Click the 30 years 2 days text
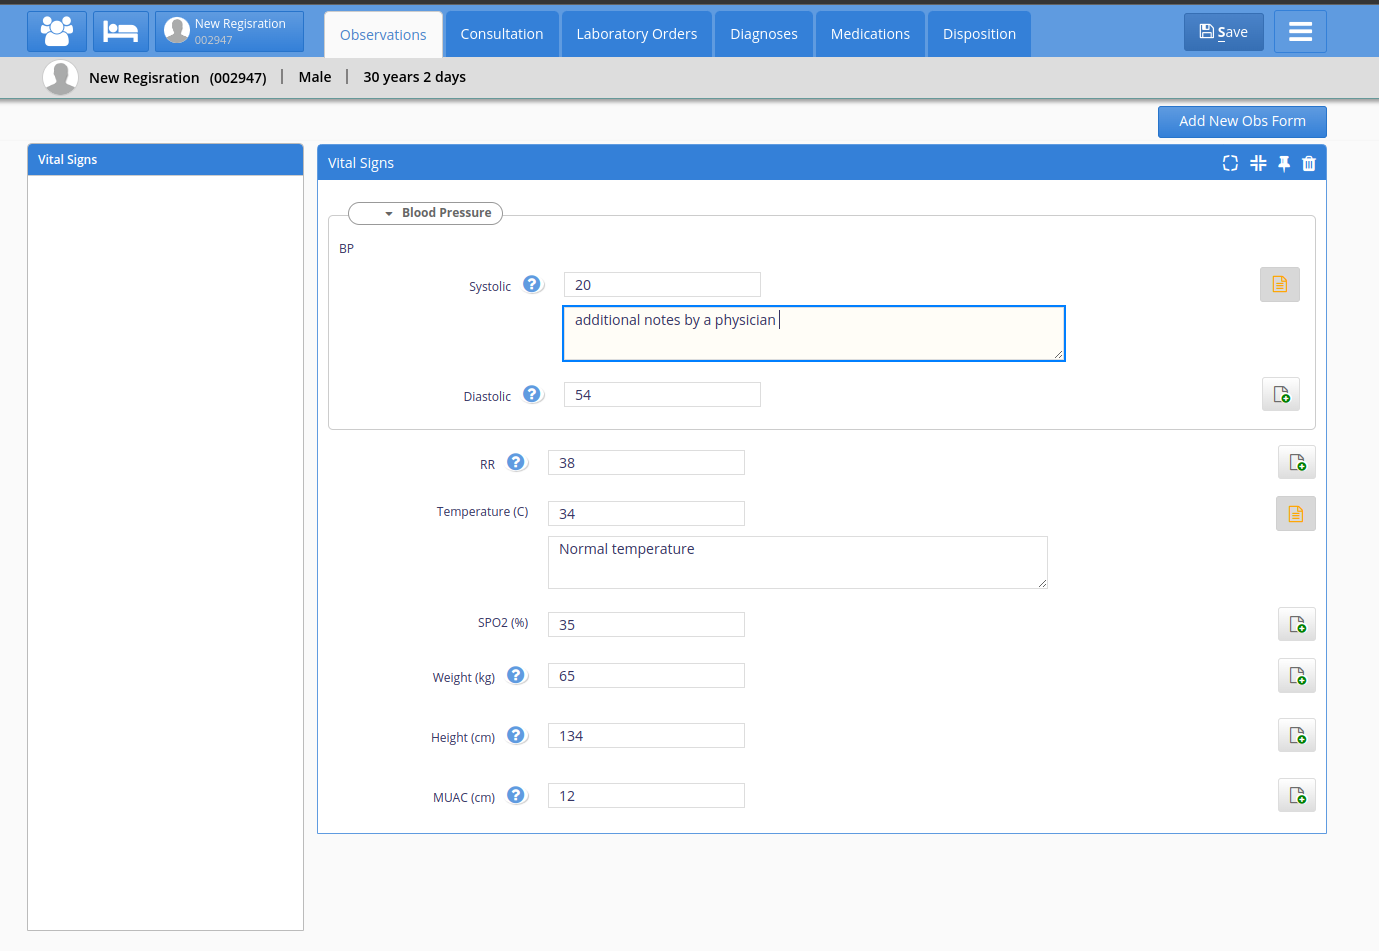The image size is (1379, 951). click(414, 77)
